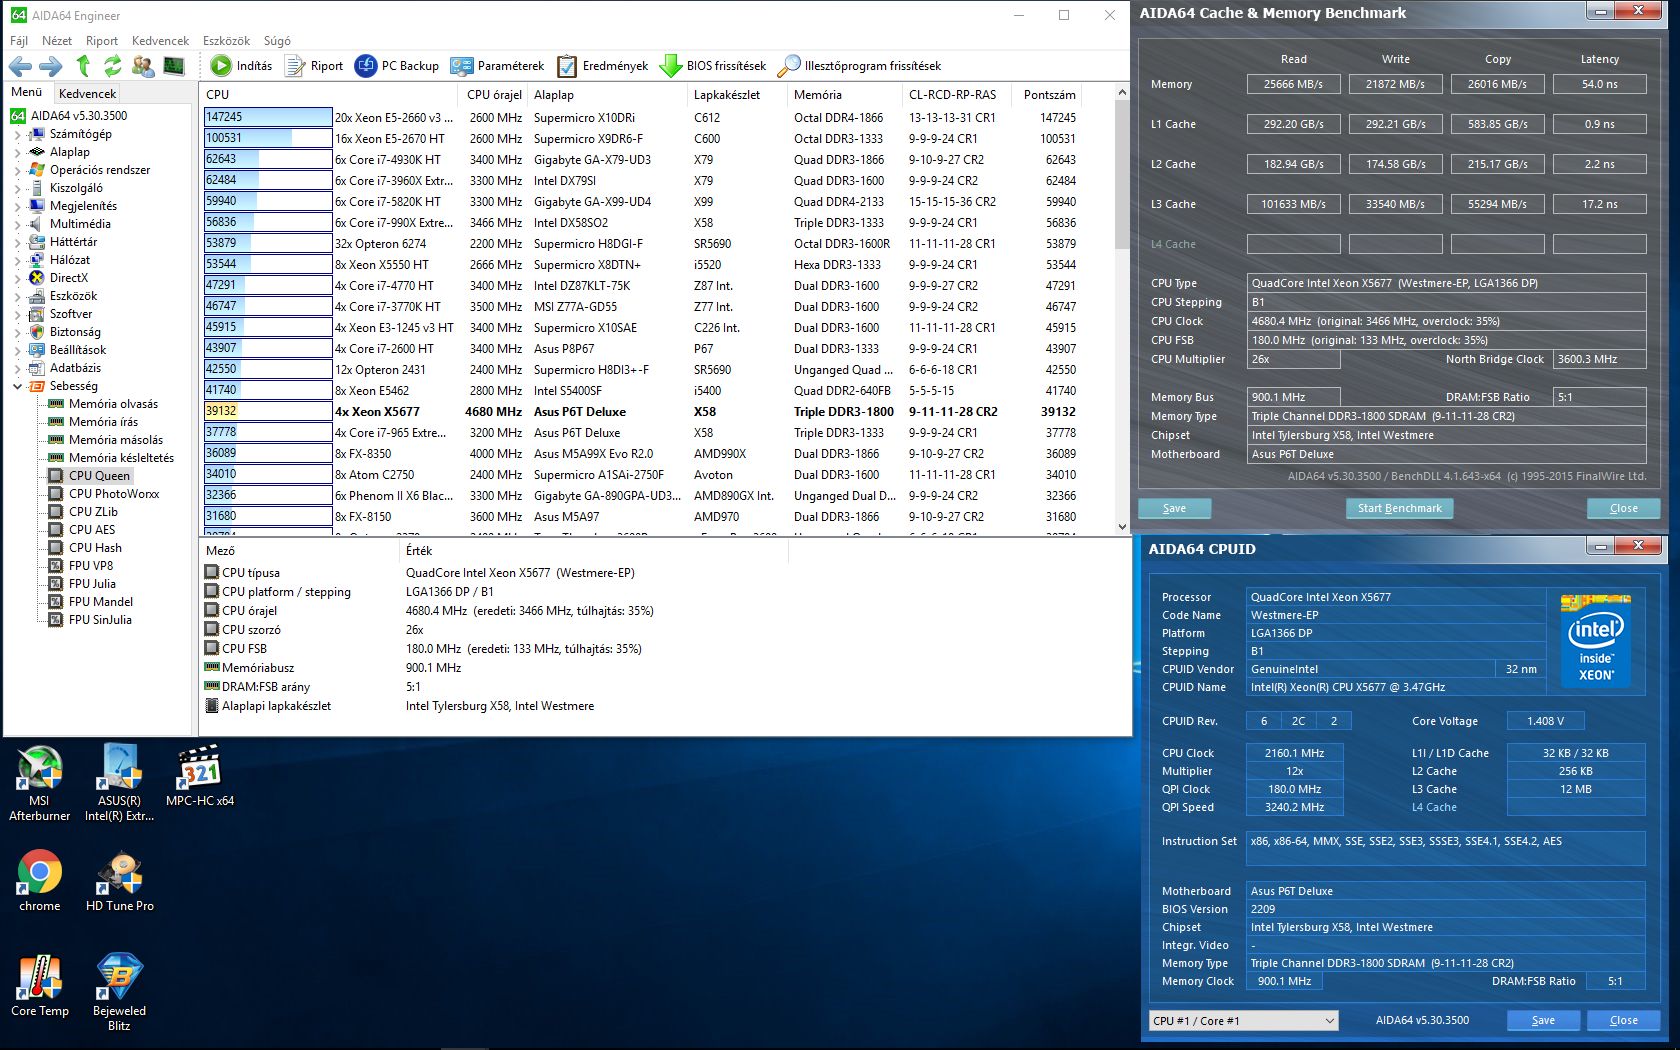This screenshot has height=1050, width=1680.
Task: Switch to the Kedvencek sidebar tab
Action: [88, 93]
